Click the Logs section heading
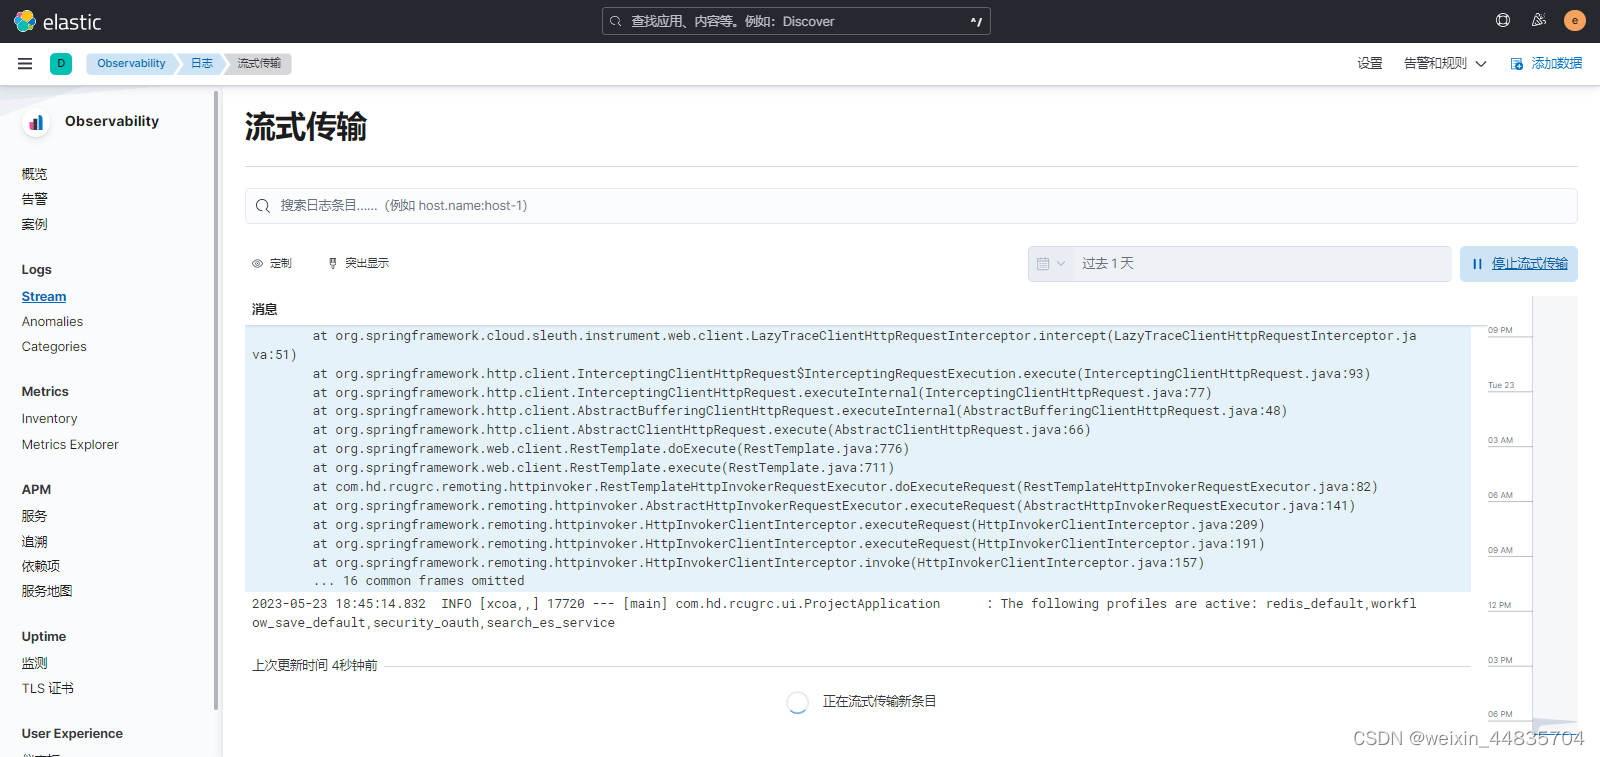Image resolution: width=1600 pixels, height=757 pixels. coord(37,270)
